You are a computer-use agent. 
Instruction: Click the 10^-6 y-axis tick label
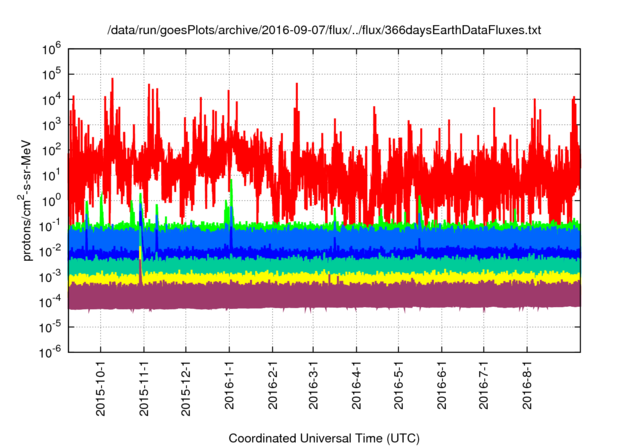(x=50, y=352)
